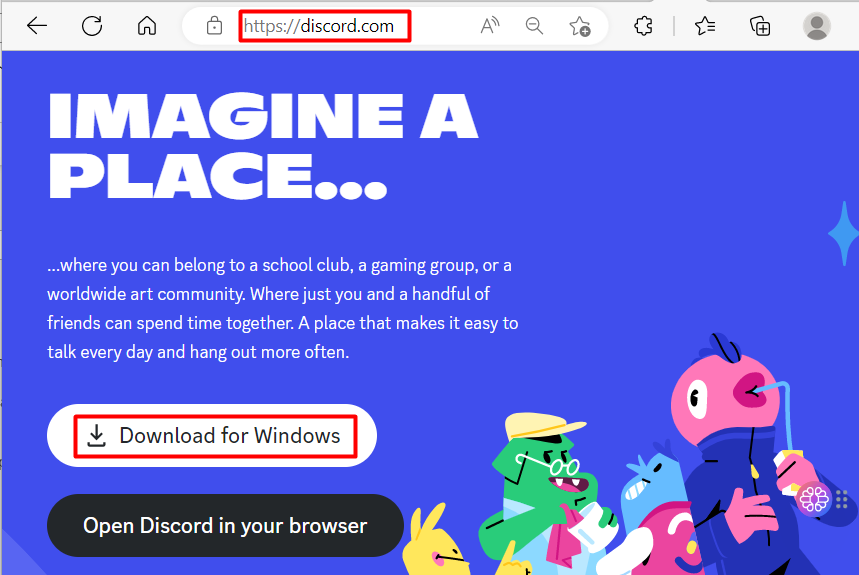
Task: Go back with the browser back arrow
Action: (37, 26)
